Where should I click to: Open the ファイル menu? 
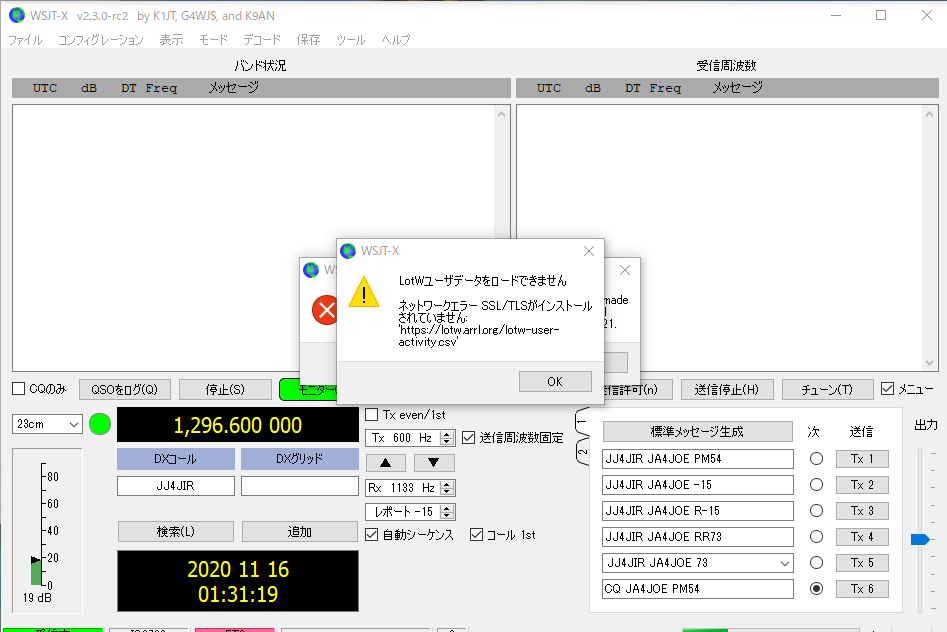coord(25,40)
